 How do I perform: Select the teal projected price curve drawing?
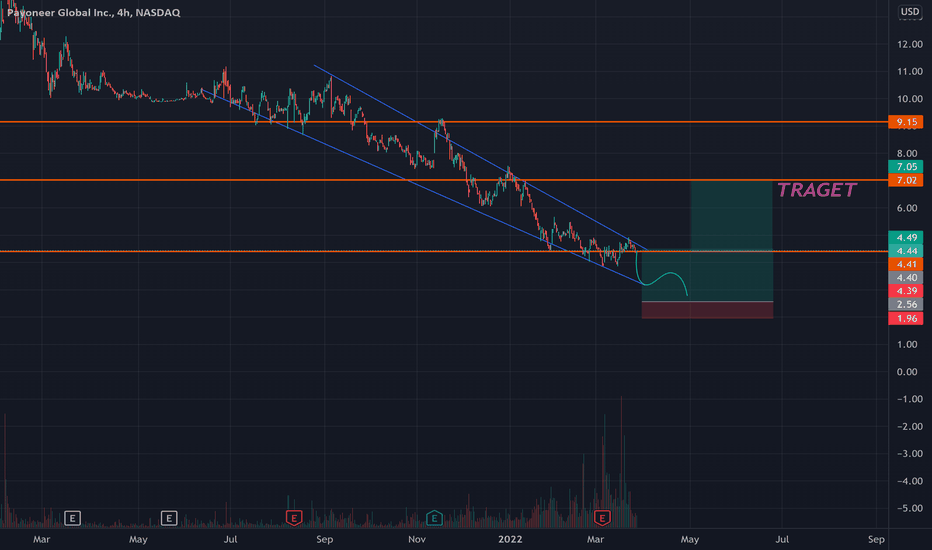point(661,276)
